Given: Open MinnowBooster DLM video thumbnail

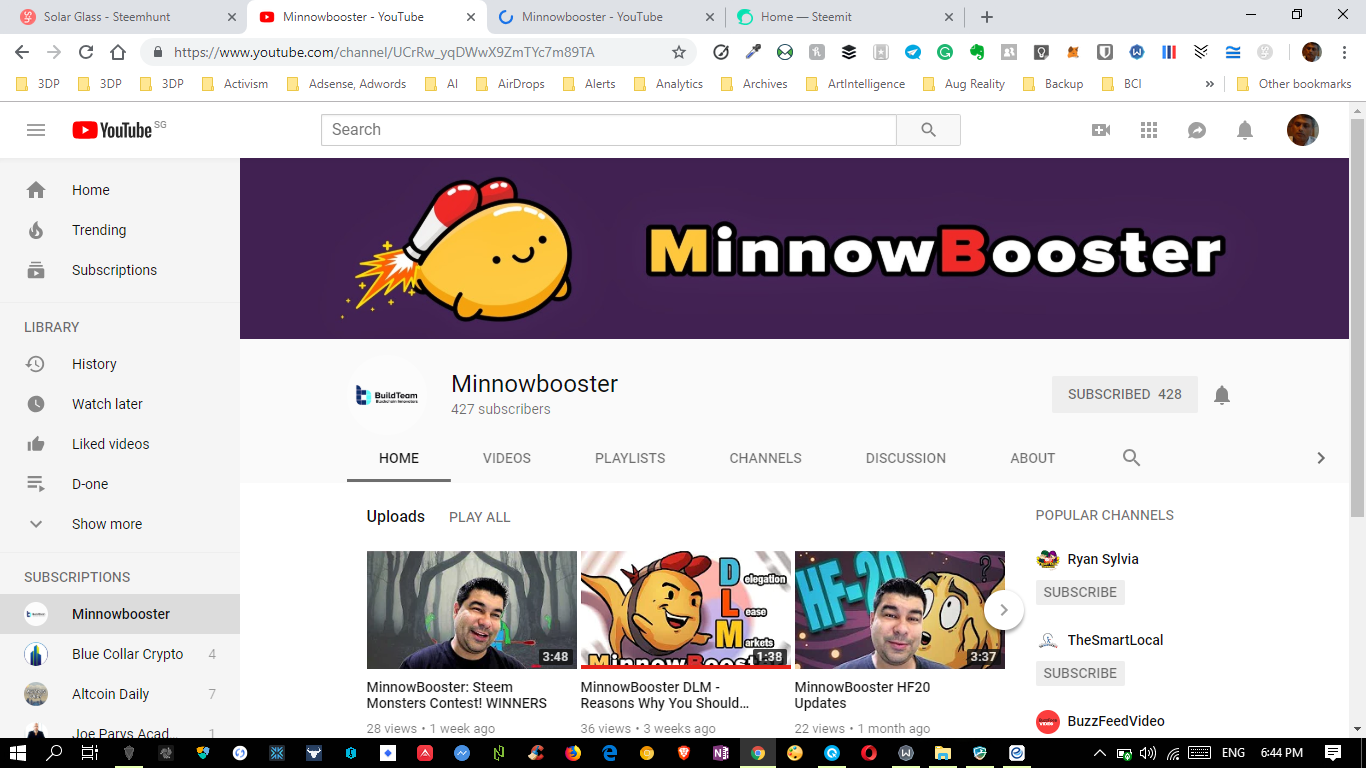Looking at the screenshot, I should point(686,610).
